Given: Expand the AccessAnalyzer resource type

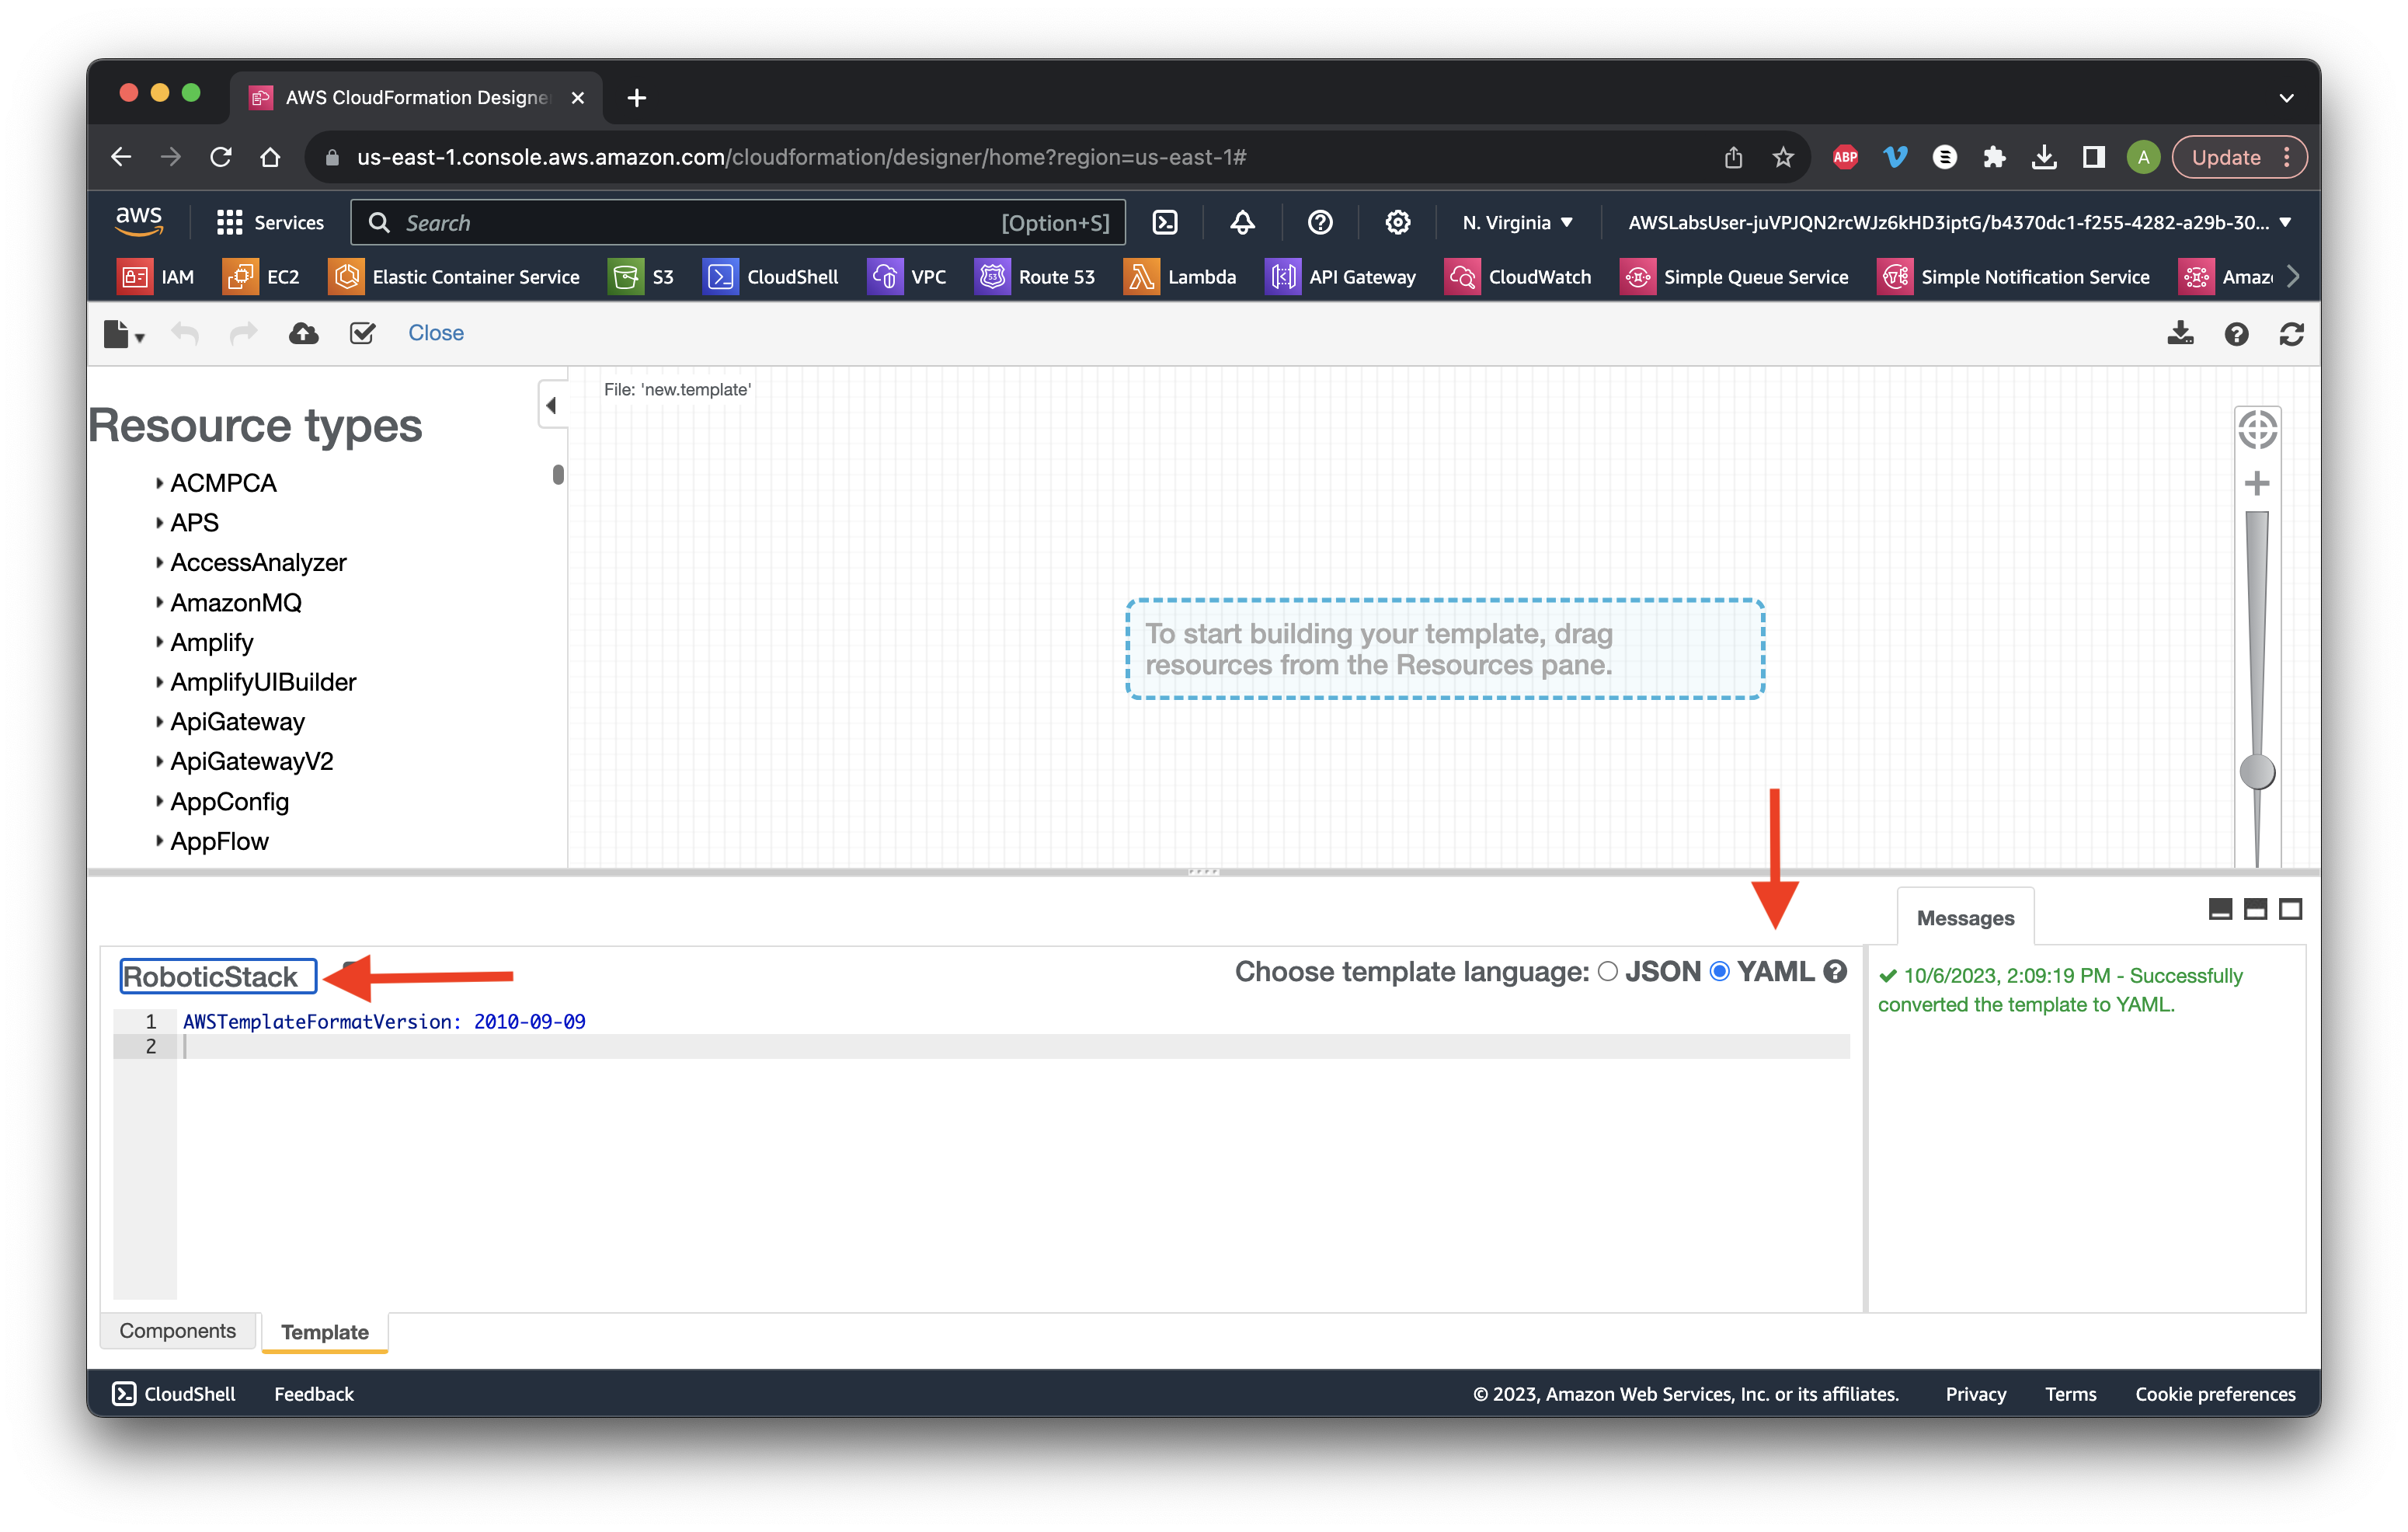Looking at the screenshot, I should [x=159, y=563].
